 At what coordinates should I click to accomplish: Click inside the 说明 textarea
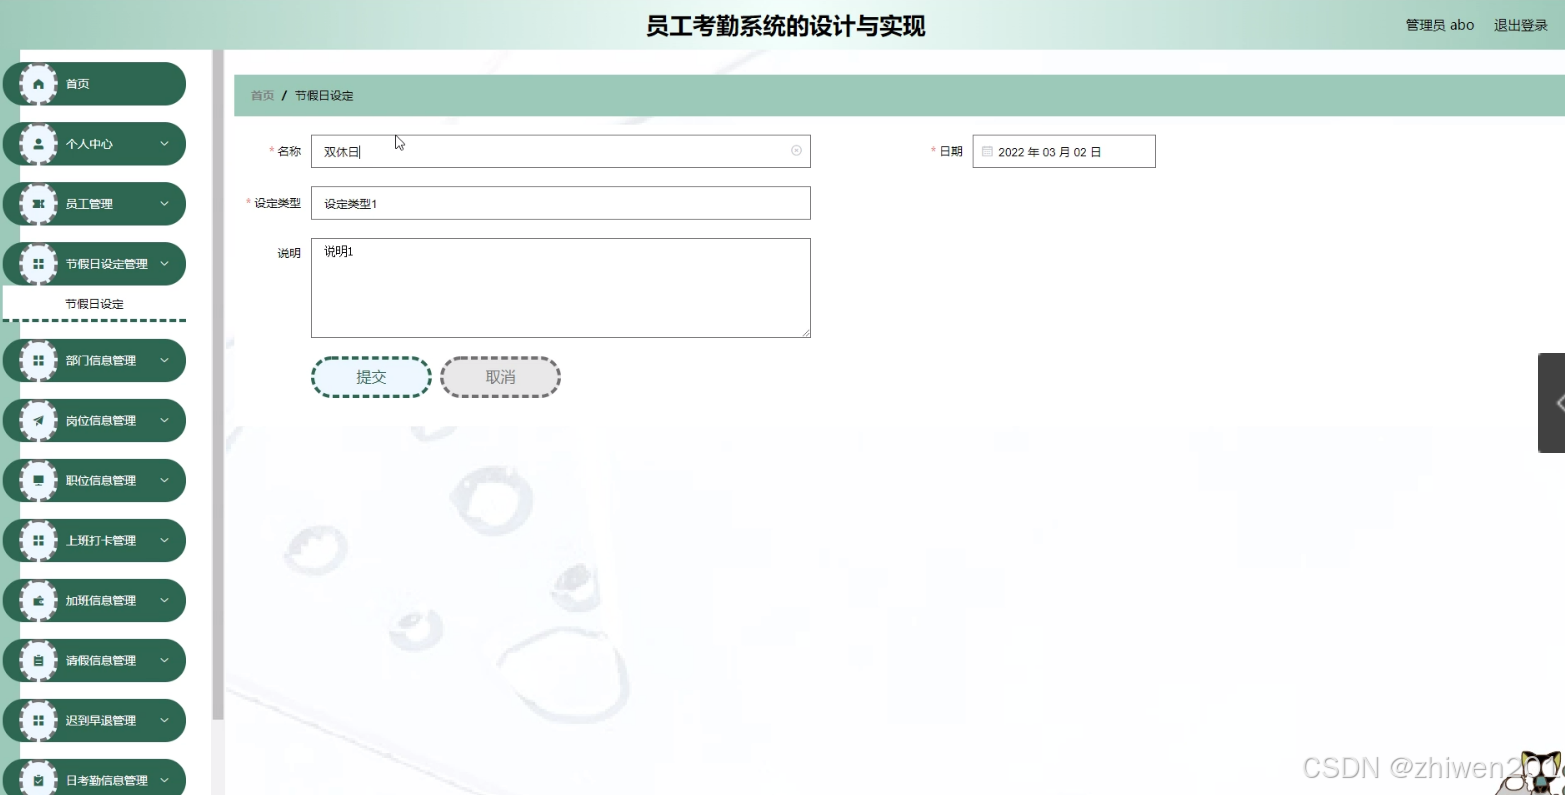point(560,287)
